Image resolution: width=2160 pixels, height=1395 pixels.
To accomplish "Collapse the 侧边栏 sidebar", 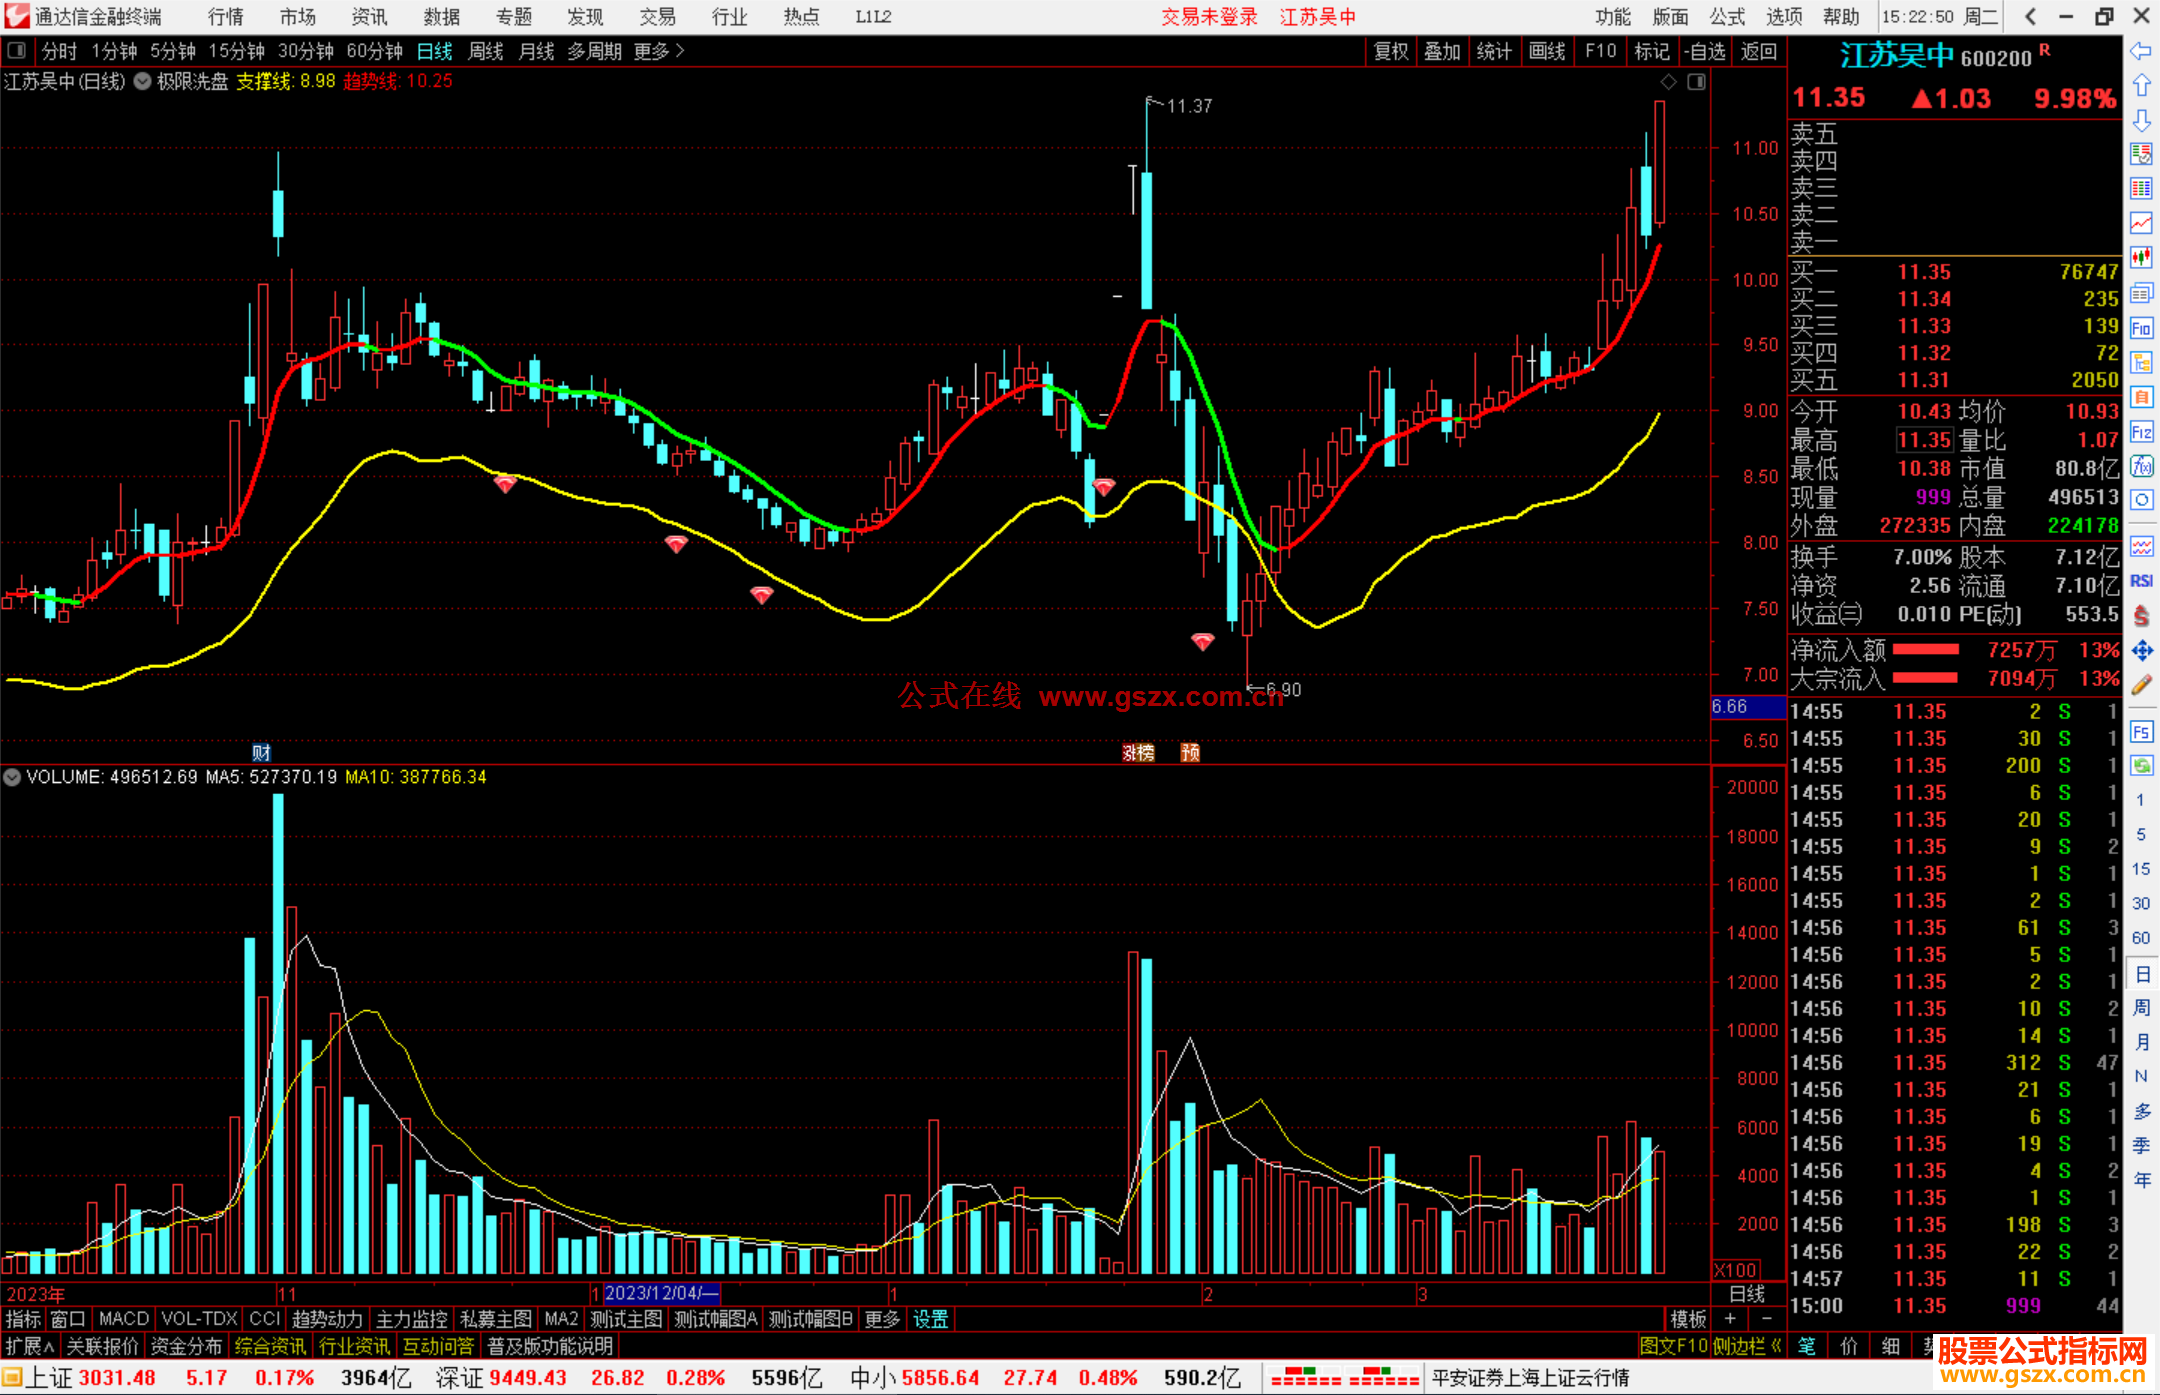I will 1747,1346.
